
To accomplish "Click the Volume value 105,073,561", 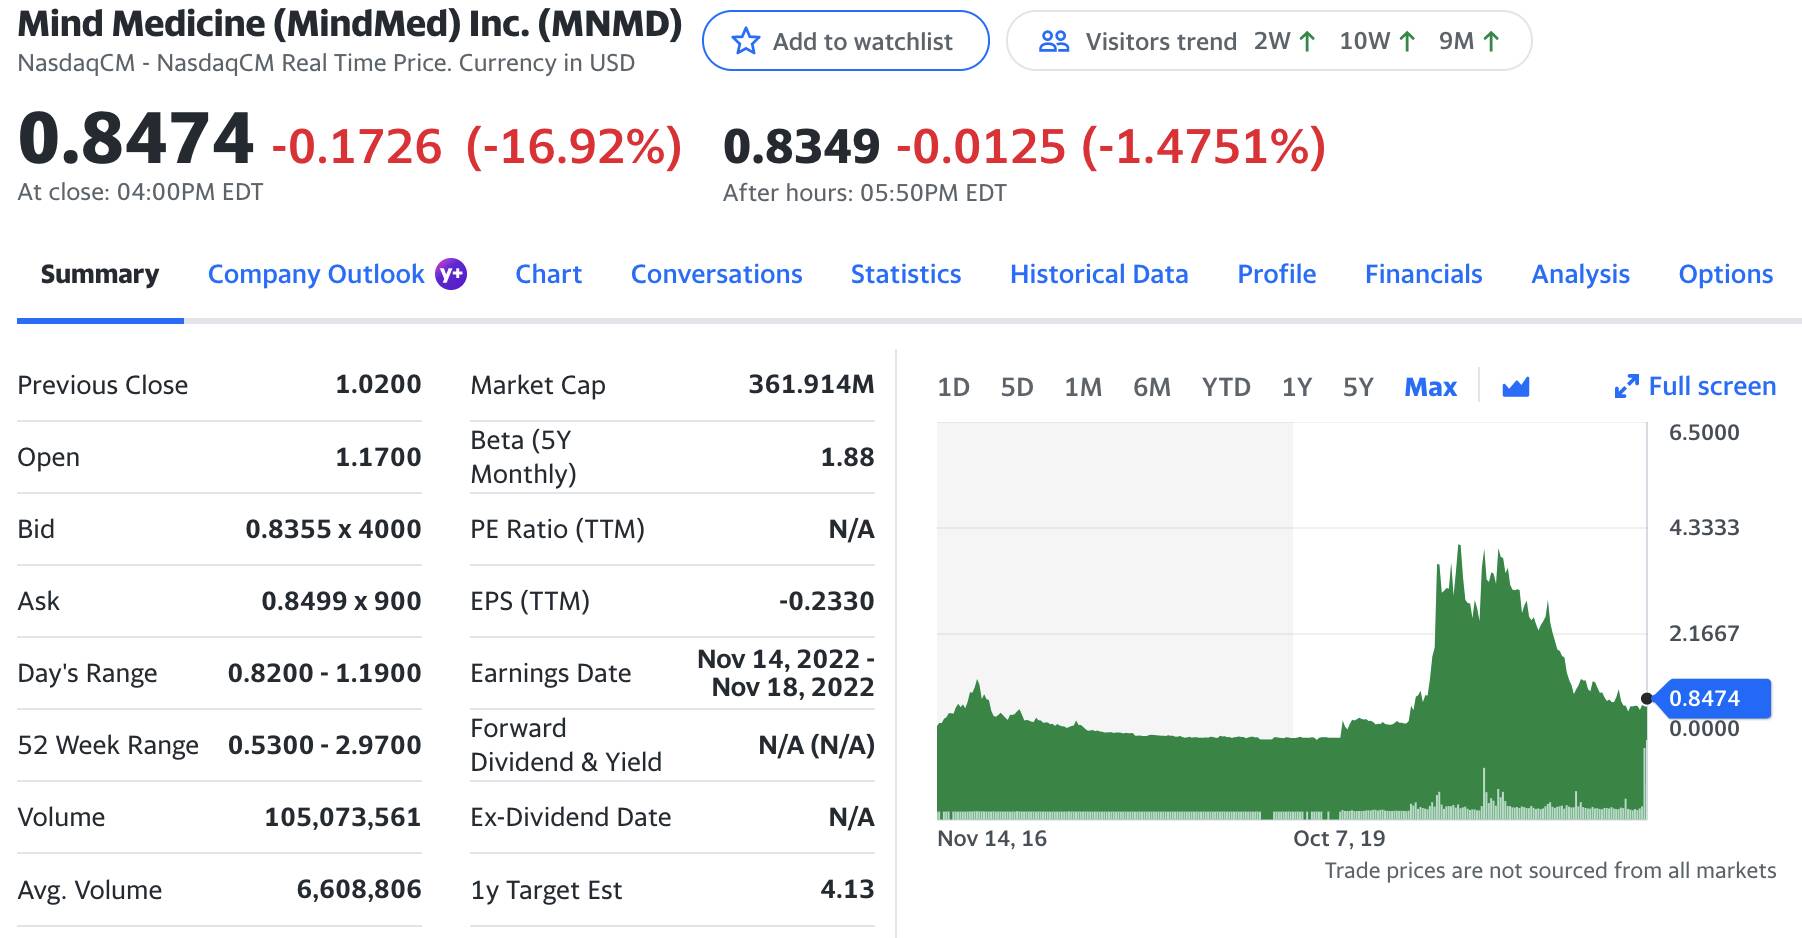I will pyautogui.click(x=342, y=817).
